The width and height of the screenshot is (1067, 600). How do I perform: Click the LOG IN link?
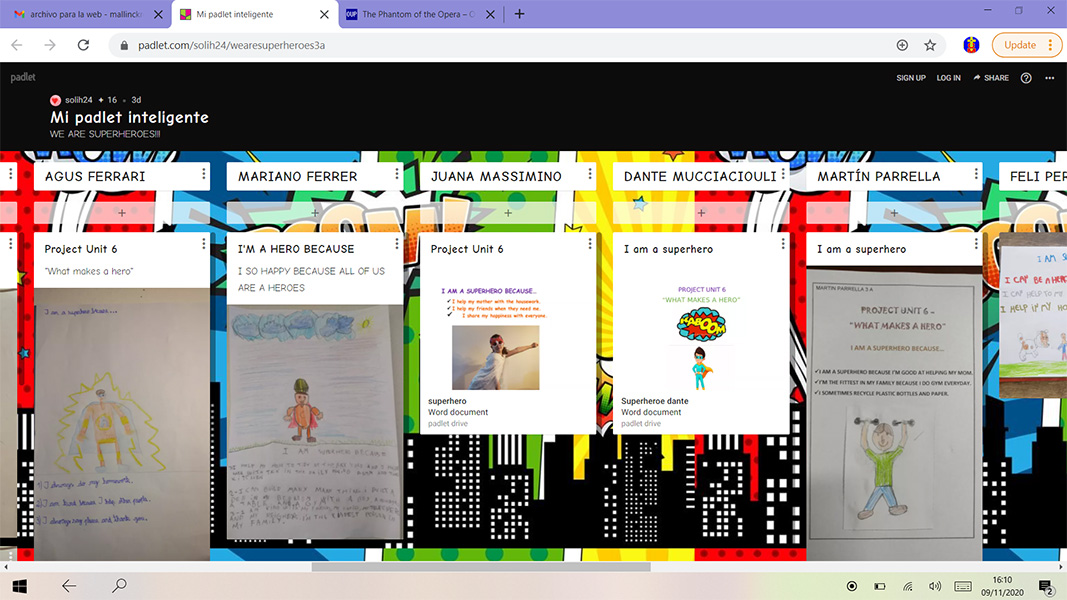(948, 78)
